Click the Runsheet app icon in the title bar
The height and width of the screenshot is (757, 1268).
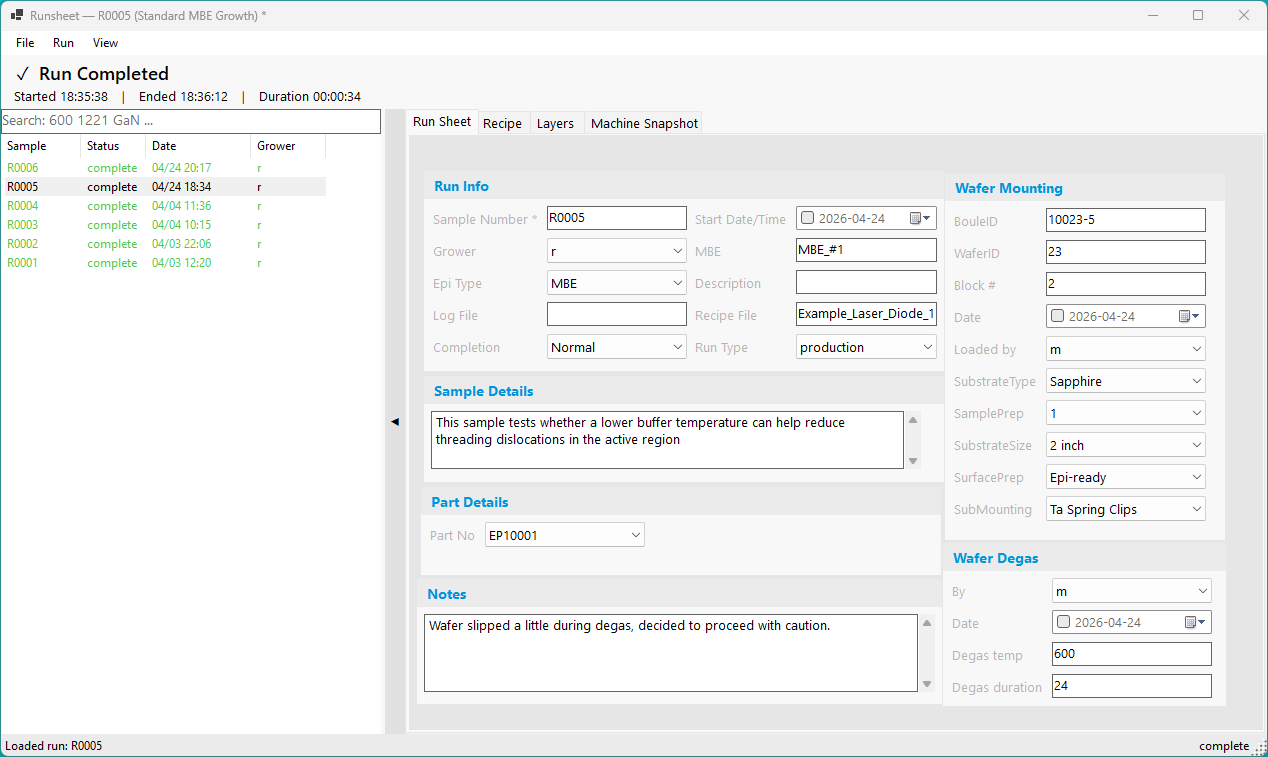17,15
